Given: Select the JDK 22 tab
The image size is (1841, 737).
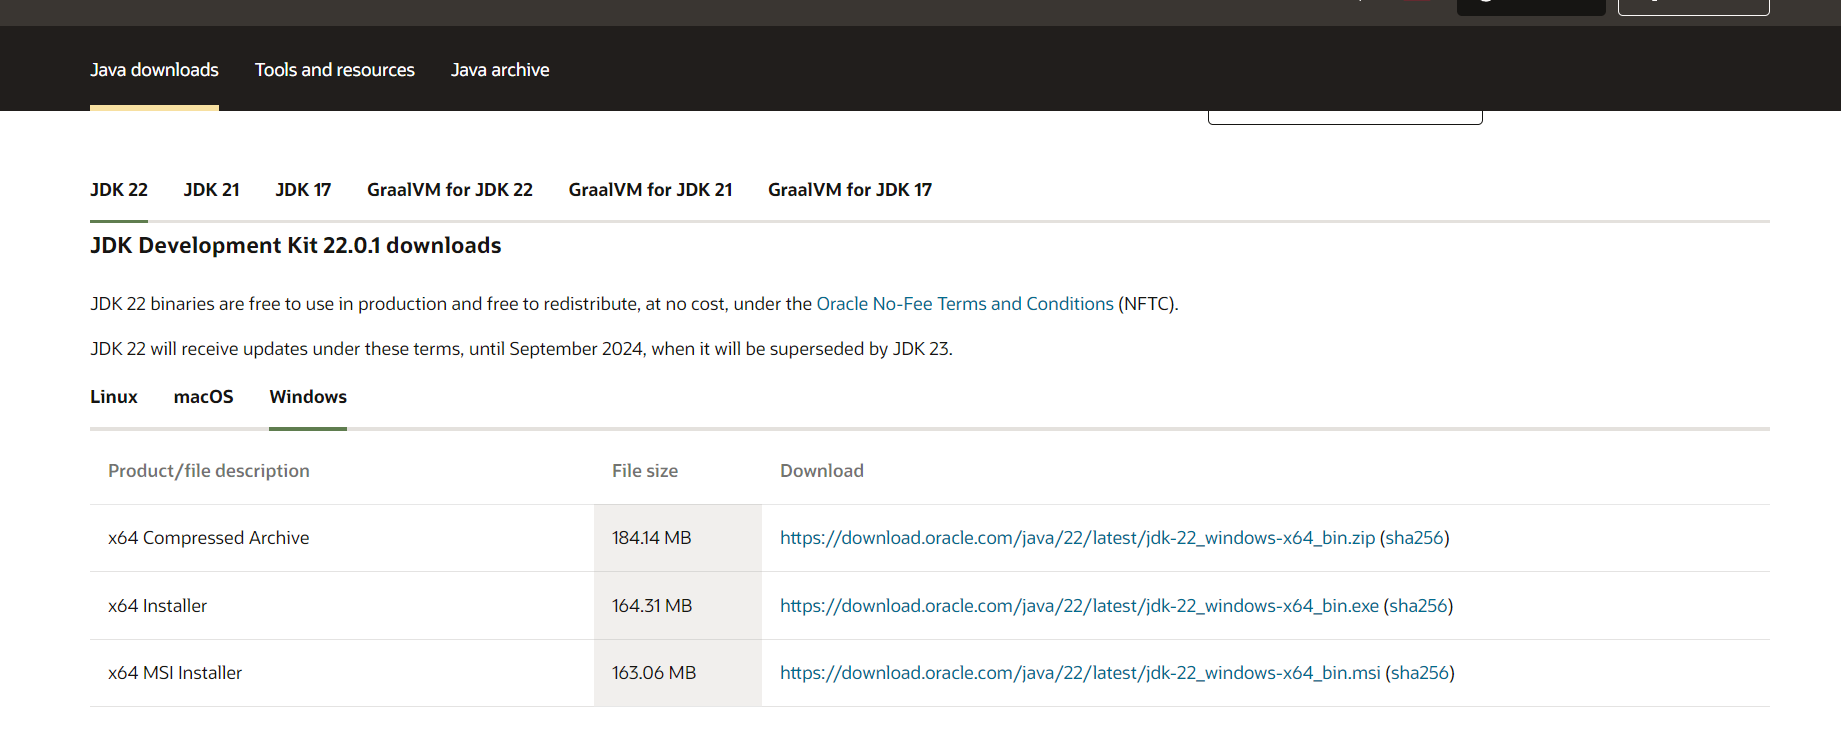Looking at the screenshot, I should 119,190.
